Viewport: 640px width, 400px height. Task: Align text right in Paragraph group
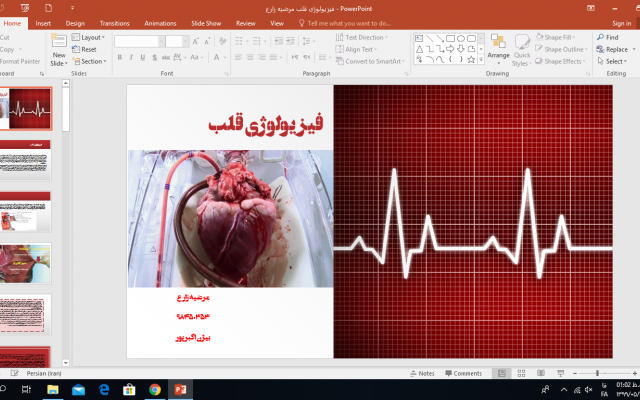(x=262, y=58)
